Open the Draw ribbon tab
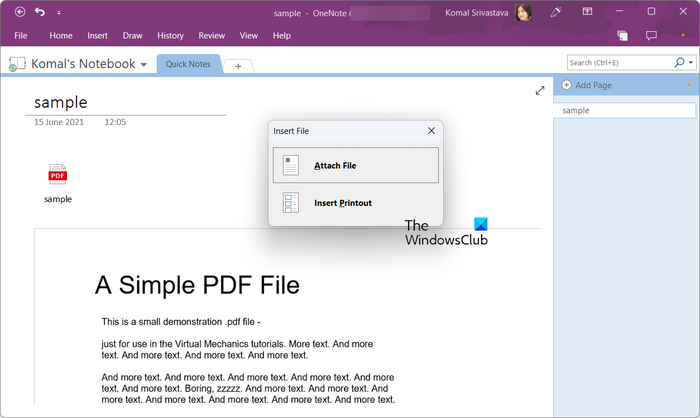700x418 pixels. coord(132,36)
